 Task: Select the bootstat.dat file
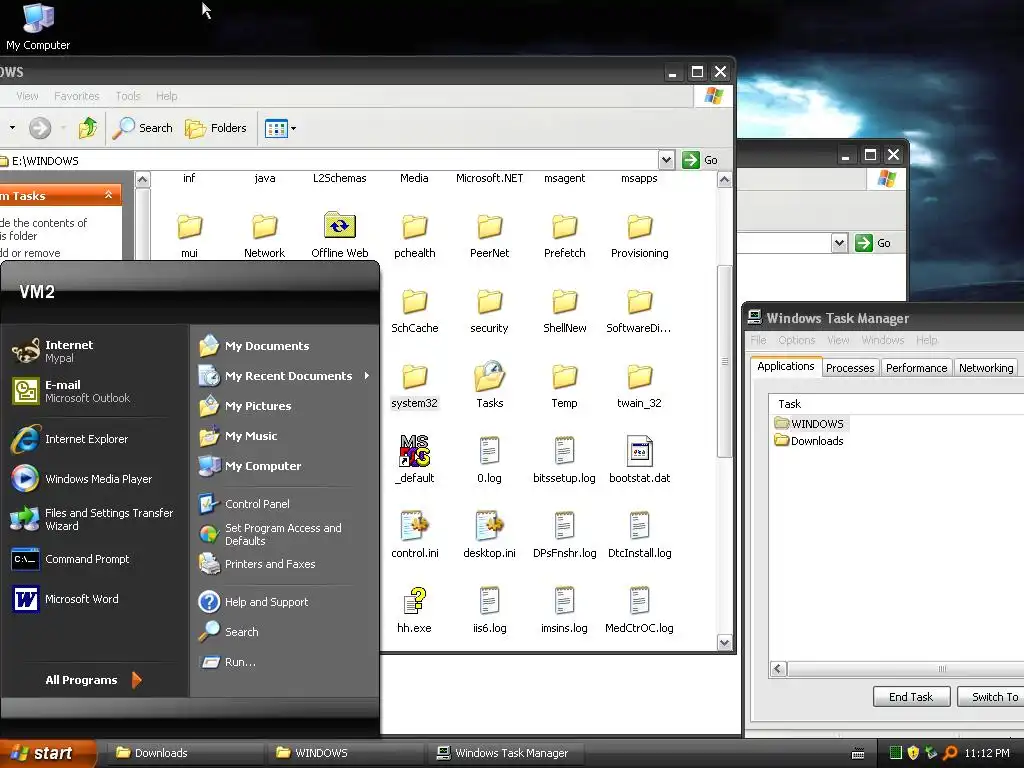(x=639, y=460)
